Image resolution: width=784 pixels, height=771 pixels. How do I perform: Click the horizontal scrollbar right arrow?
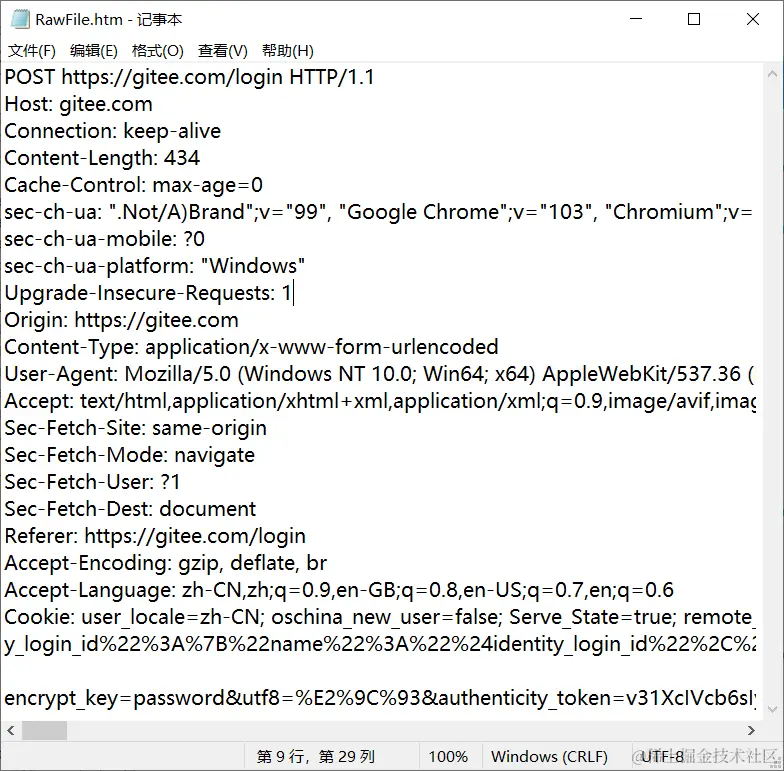click(751, 730)
